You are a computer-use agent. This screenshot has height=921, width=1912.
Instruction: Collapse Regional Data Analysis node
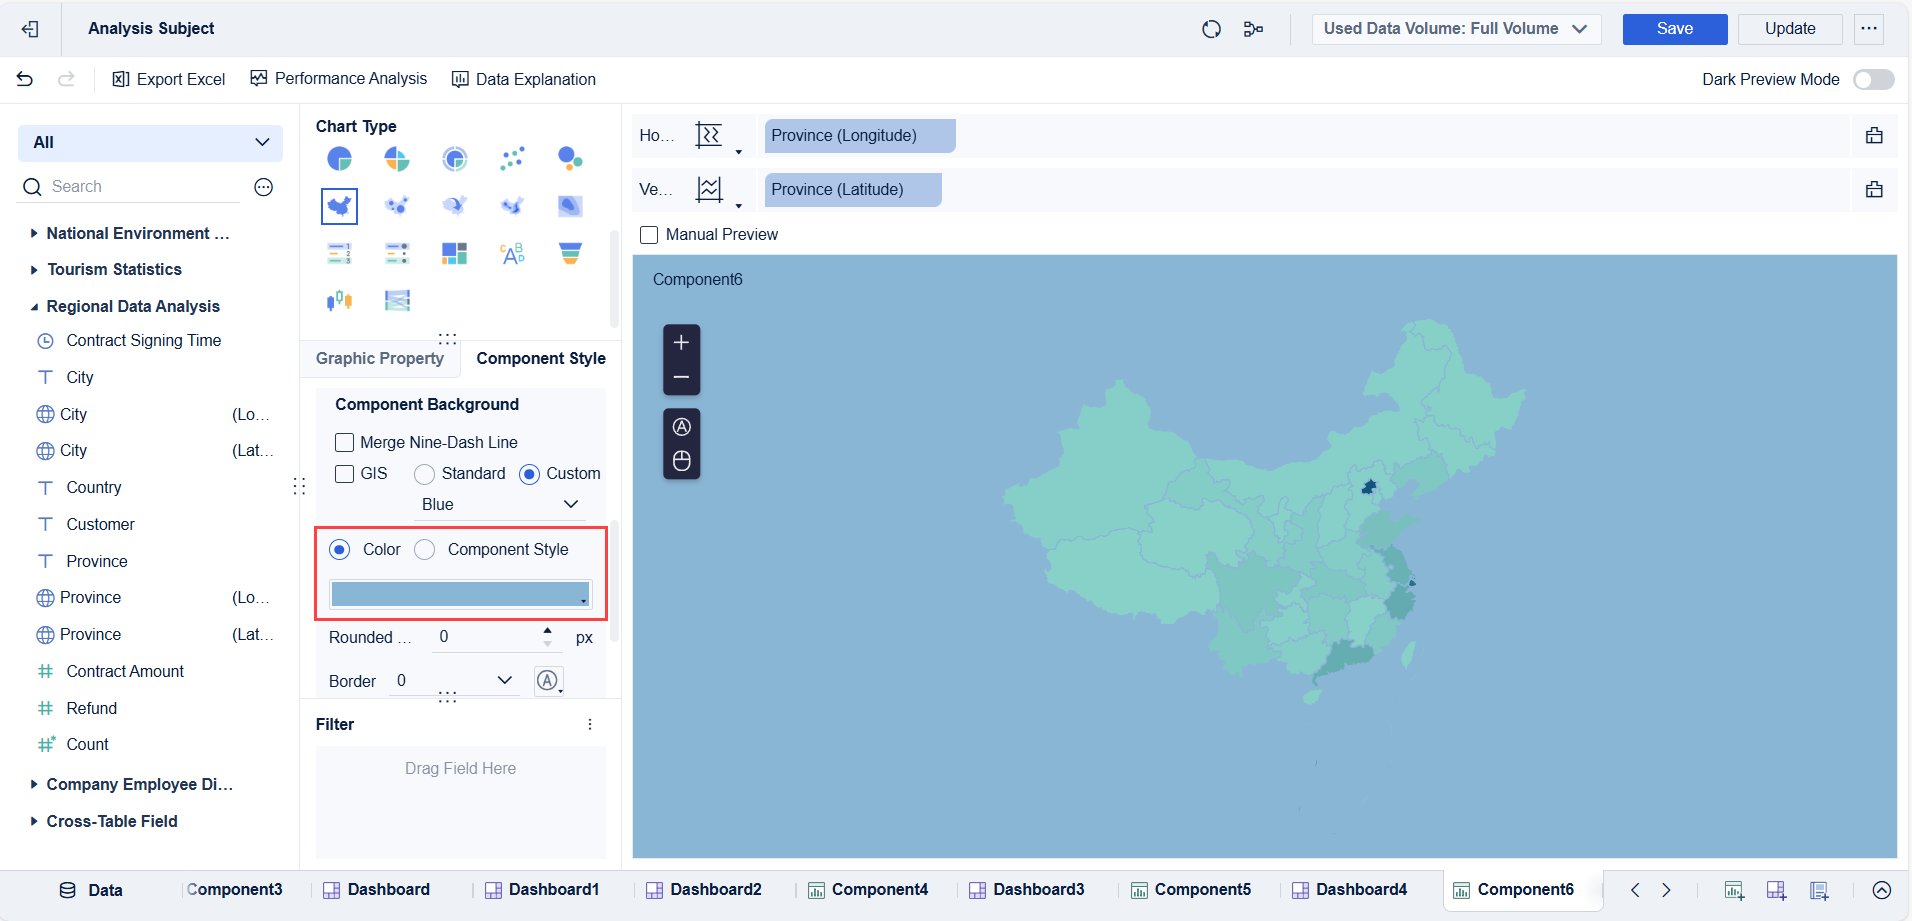point(34,307)
